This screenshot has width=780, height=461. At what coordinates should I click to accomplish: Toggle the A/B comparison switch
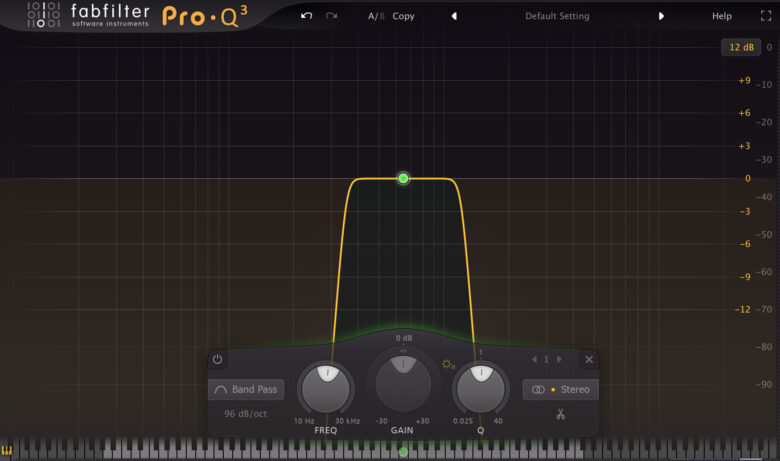376,16
